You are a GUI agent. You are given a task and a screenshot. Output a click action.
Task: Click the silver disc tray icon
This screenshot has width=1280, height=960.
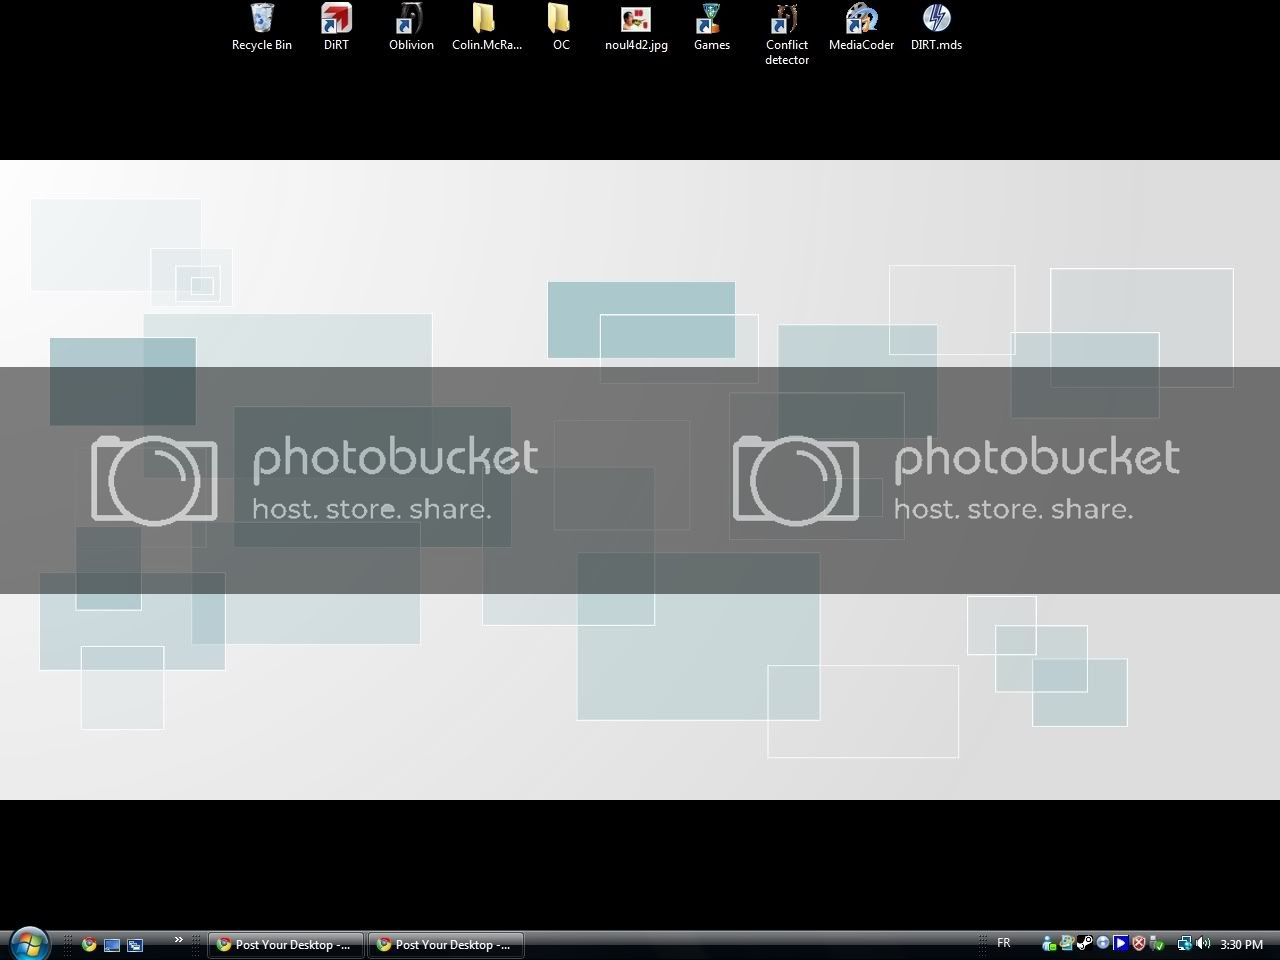click(x=1103, y=943)
